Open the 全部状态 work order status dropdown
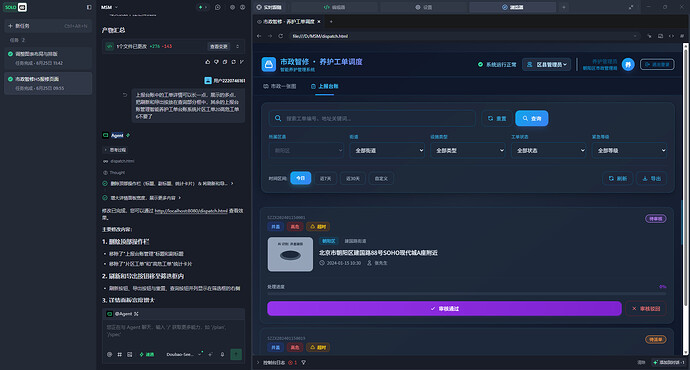 tap(549, 150)
